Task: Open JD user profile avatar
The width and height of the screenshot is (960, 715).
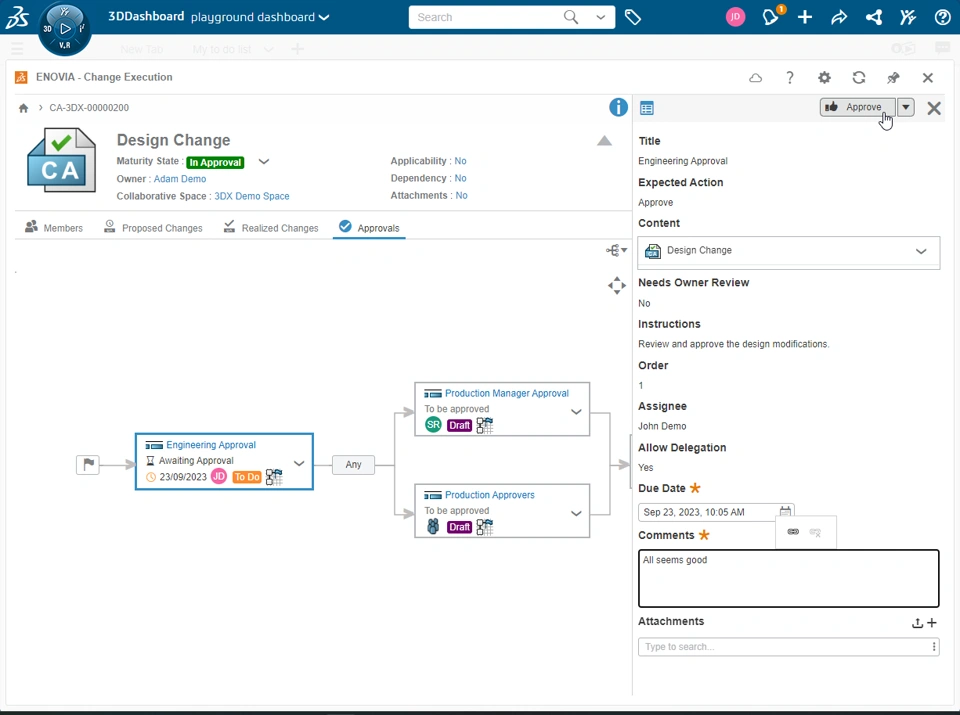Action: pyautogui.click(x=735, y=17)
